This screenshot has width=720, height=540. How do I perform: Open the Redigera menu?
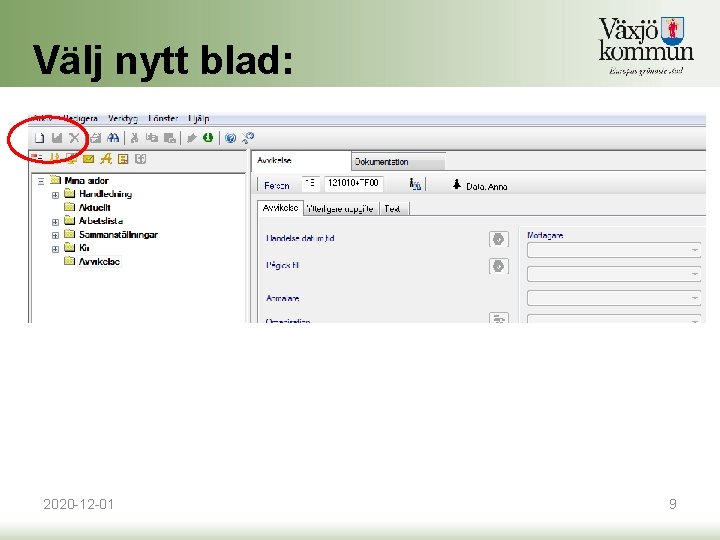coord(80,118)
